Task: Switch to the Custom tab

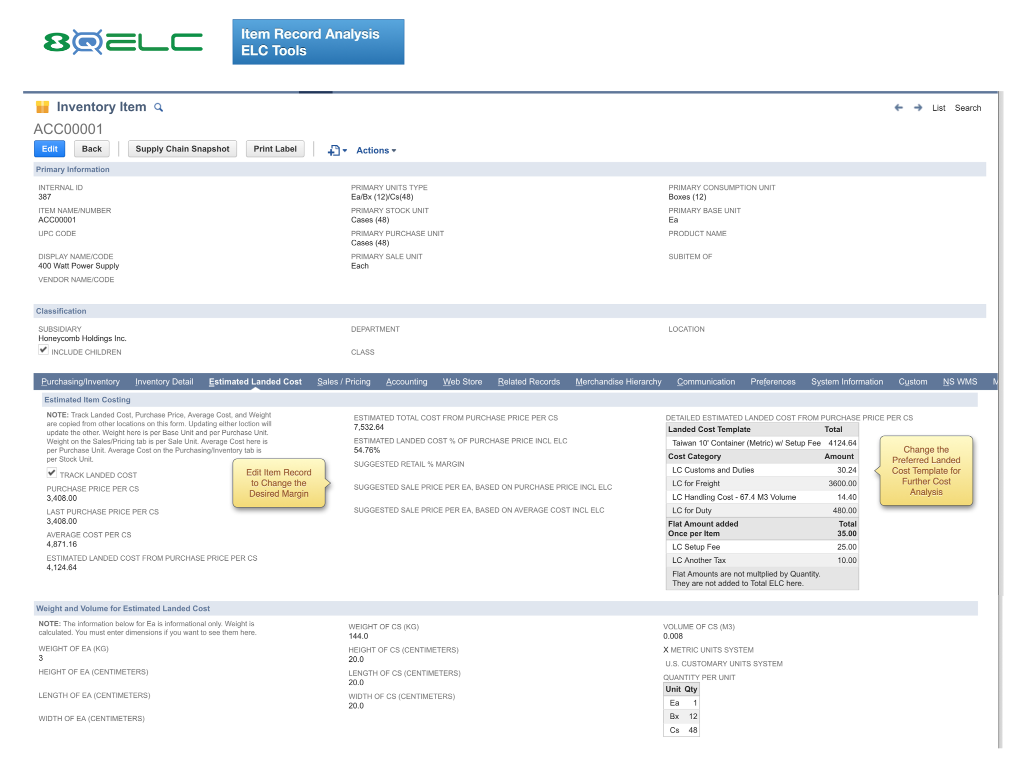Action: click(x=912, y=382)
